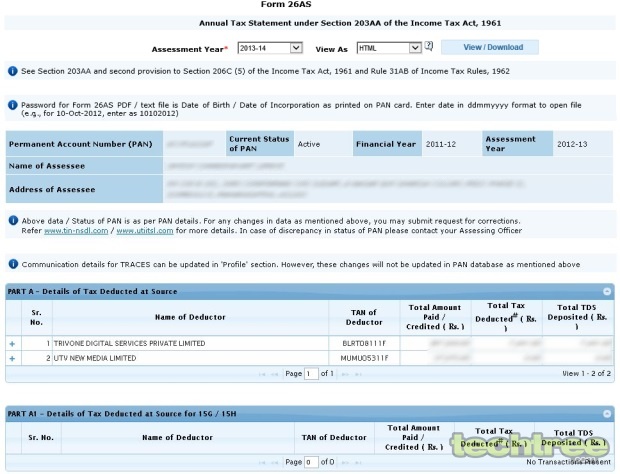Open the www.utiitsl.com link

[x=145, y=230]
